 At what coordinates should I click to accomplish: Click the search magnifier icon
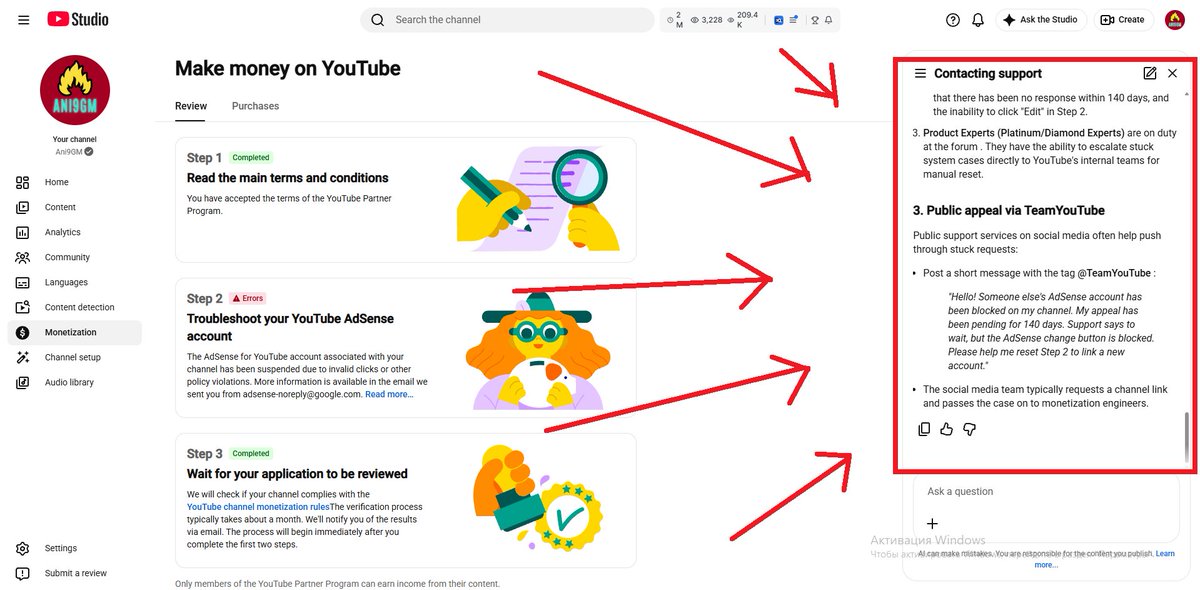tap(377, 20)
